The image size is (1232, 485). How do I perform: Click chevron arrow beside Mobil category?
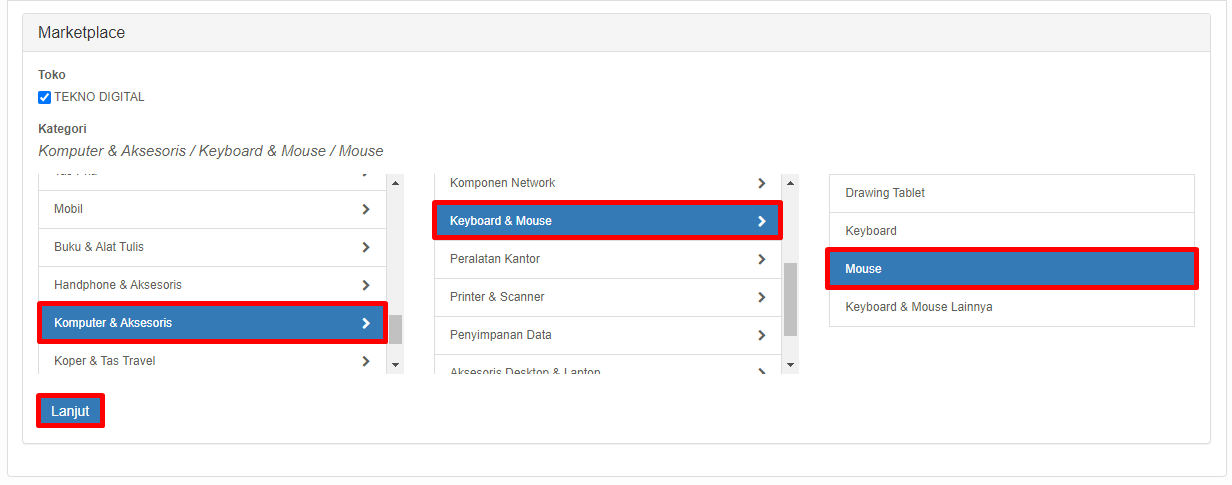366,209
